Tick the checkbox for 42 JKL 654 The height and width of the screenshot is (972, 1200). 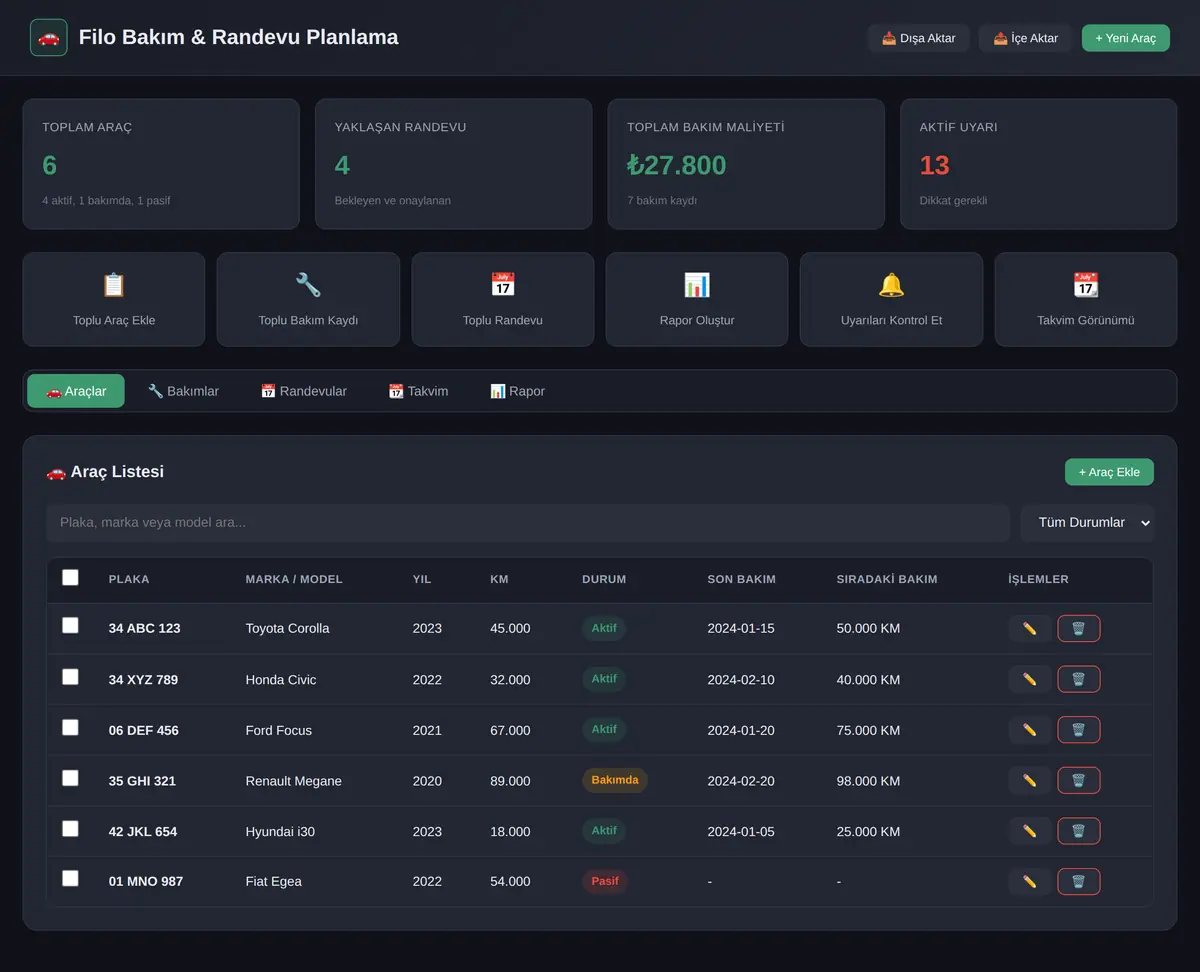(x=70, y=828)
